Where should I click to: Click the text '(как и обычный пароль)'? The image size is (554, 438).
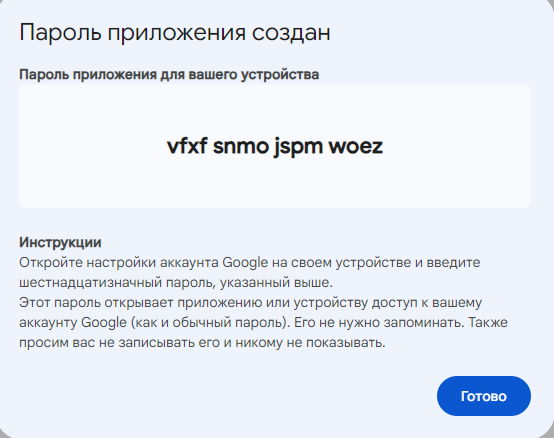click(x=210, y=322)
